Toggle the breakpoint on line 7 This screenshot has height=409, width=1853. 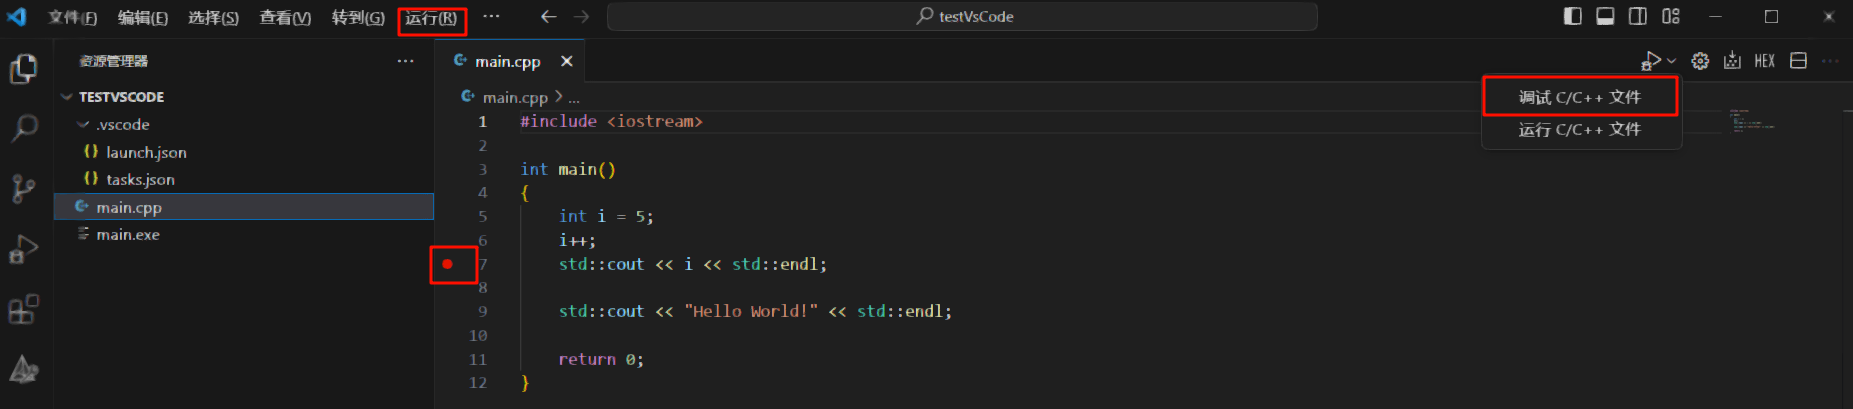448,264
